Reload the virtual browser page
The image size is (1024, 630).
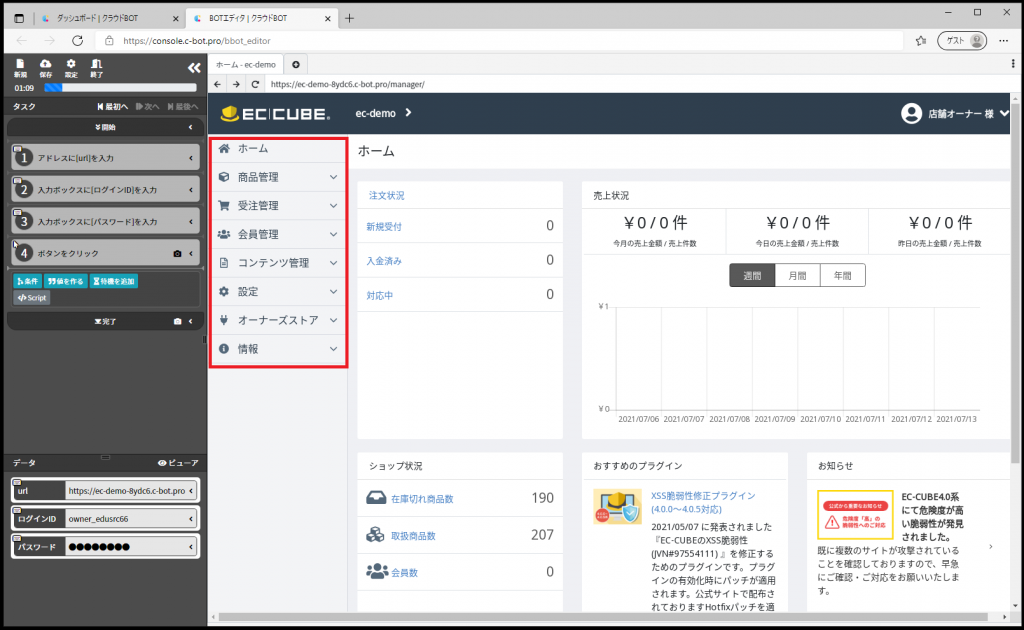(255, 84)
